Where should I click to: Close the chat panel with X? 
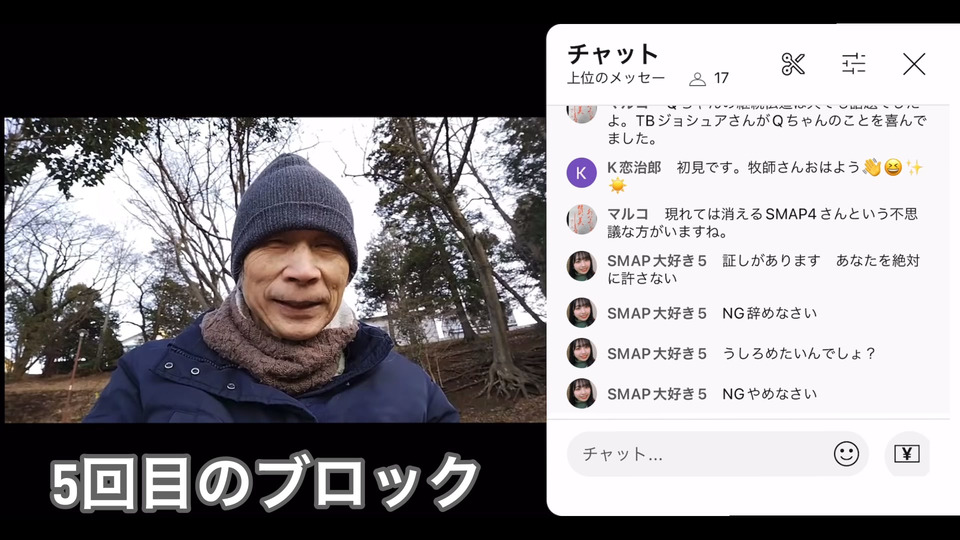pyautogui.click(x=914, y=64)
